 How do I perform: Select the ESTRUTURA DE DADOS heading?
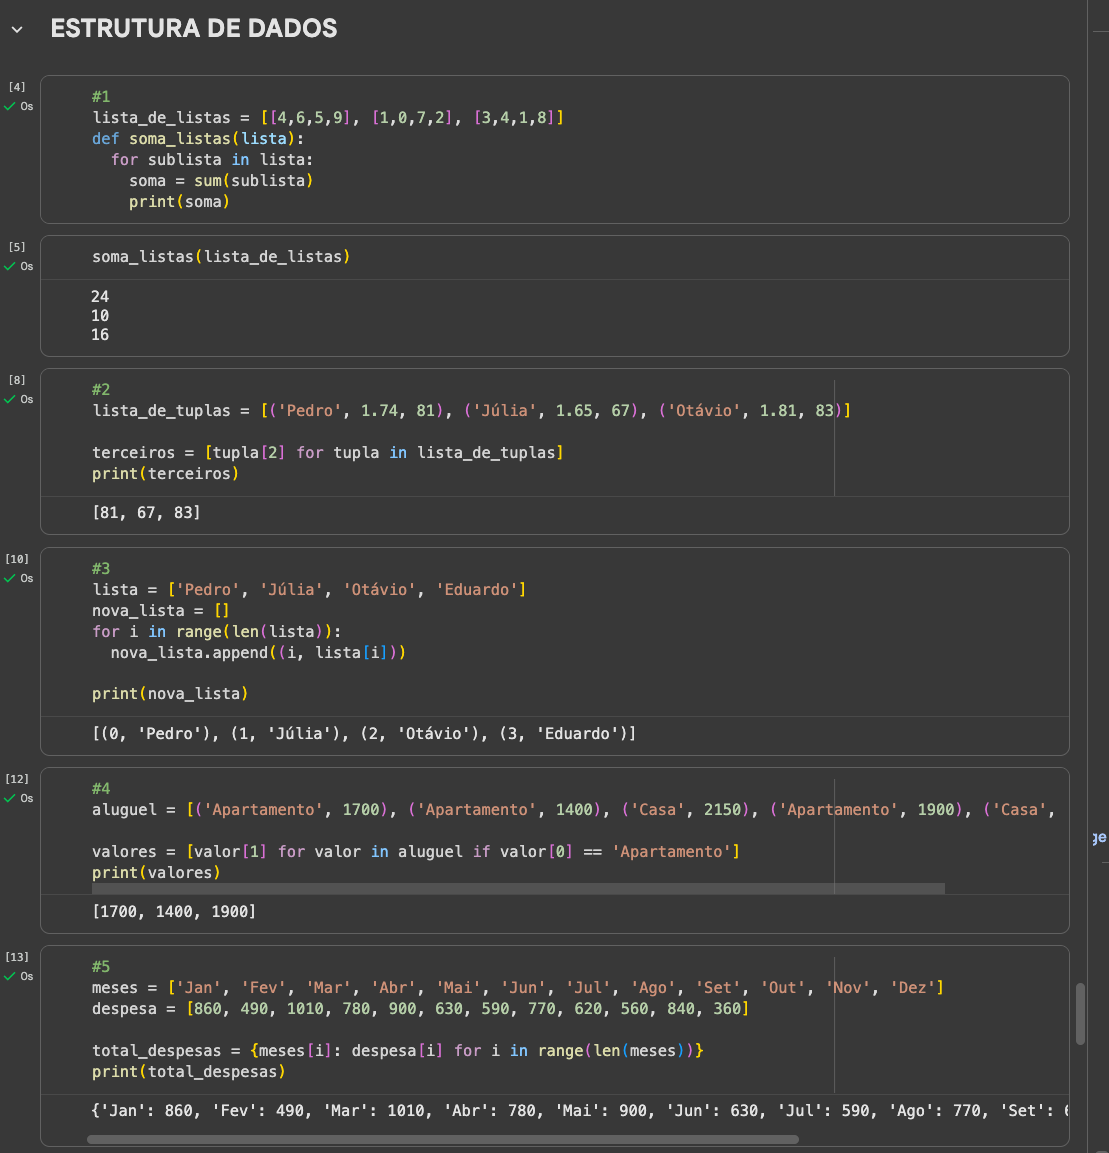[x=194, y=29]
